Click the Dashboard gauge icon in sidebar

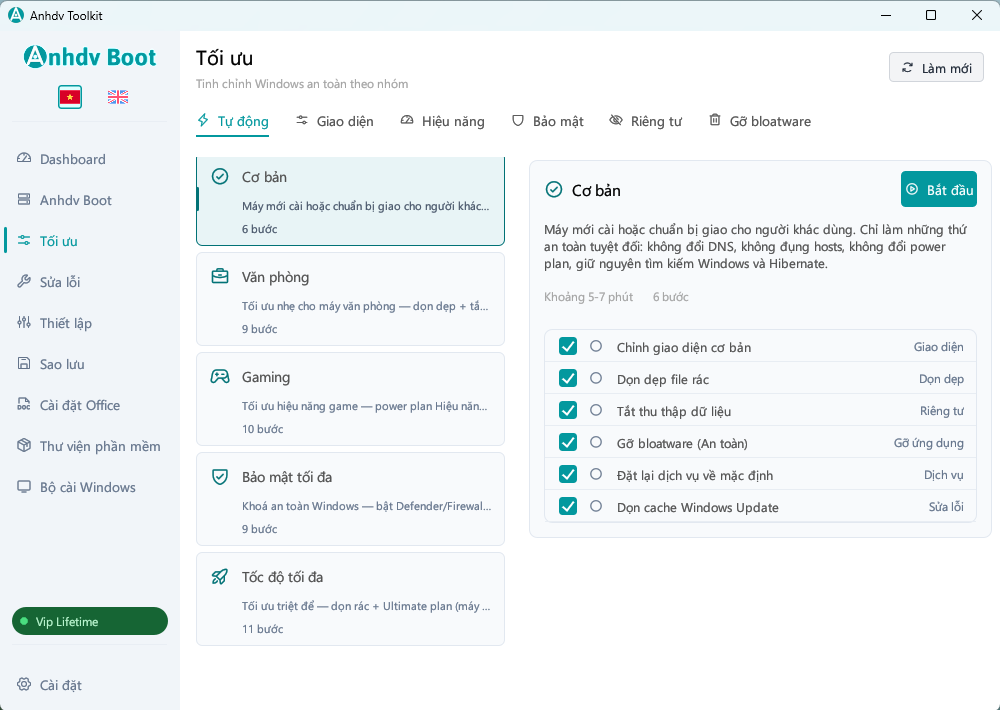click(24, 159)
